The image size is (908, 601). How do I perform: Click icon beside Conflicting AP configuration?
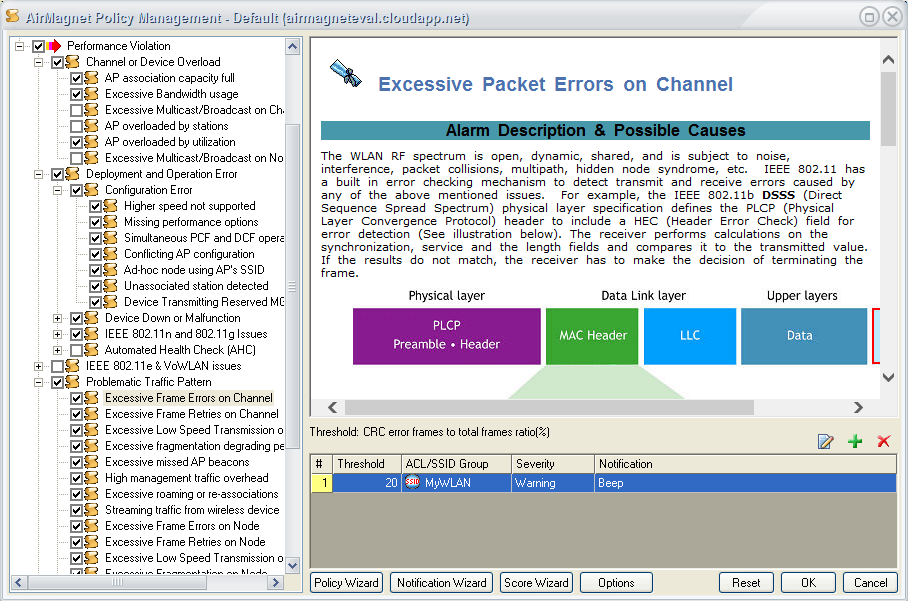coord(111,254)
